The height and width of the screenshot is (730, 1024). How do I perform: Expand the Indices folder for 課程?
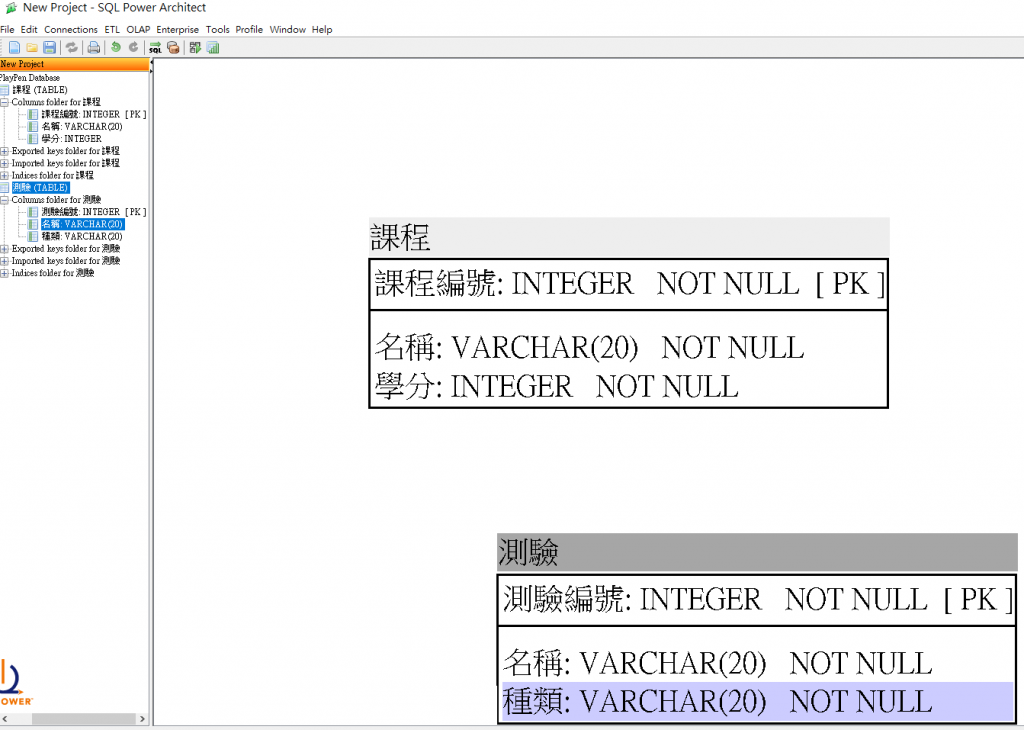[4, 176]
